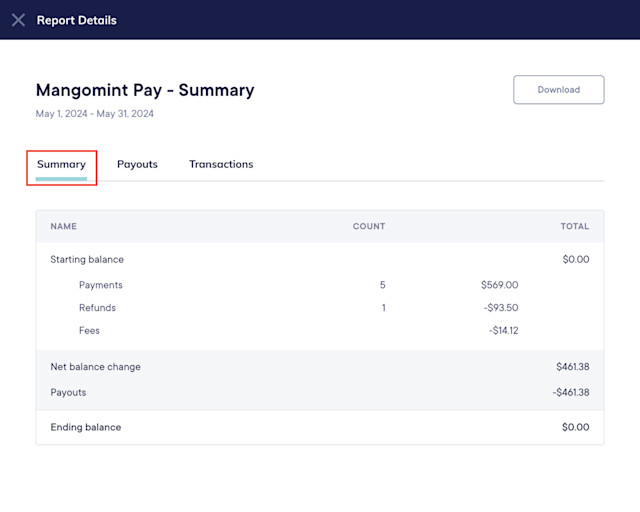Image resolution: width=640 pixels, height=512 pixels.
Task: Click the Report Details header title
Action: (77, 20)
